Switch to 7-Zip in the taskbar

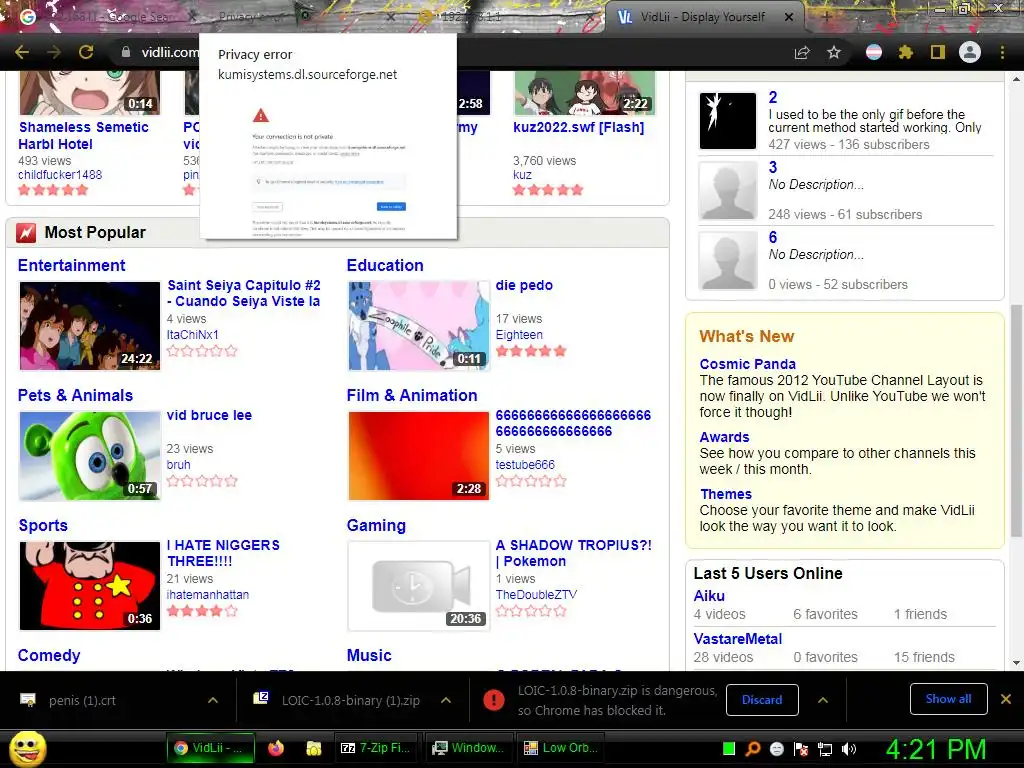(377, 748)
